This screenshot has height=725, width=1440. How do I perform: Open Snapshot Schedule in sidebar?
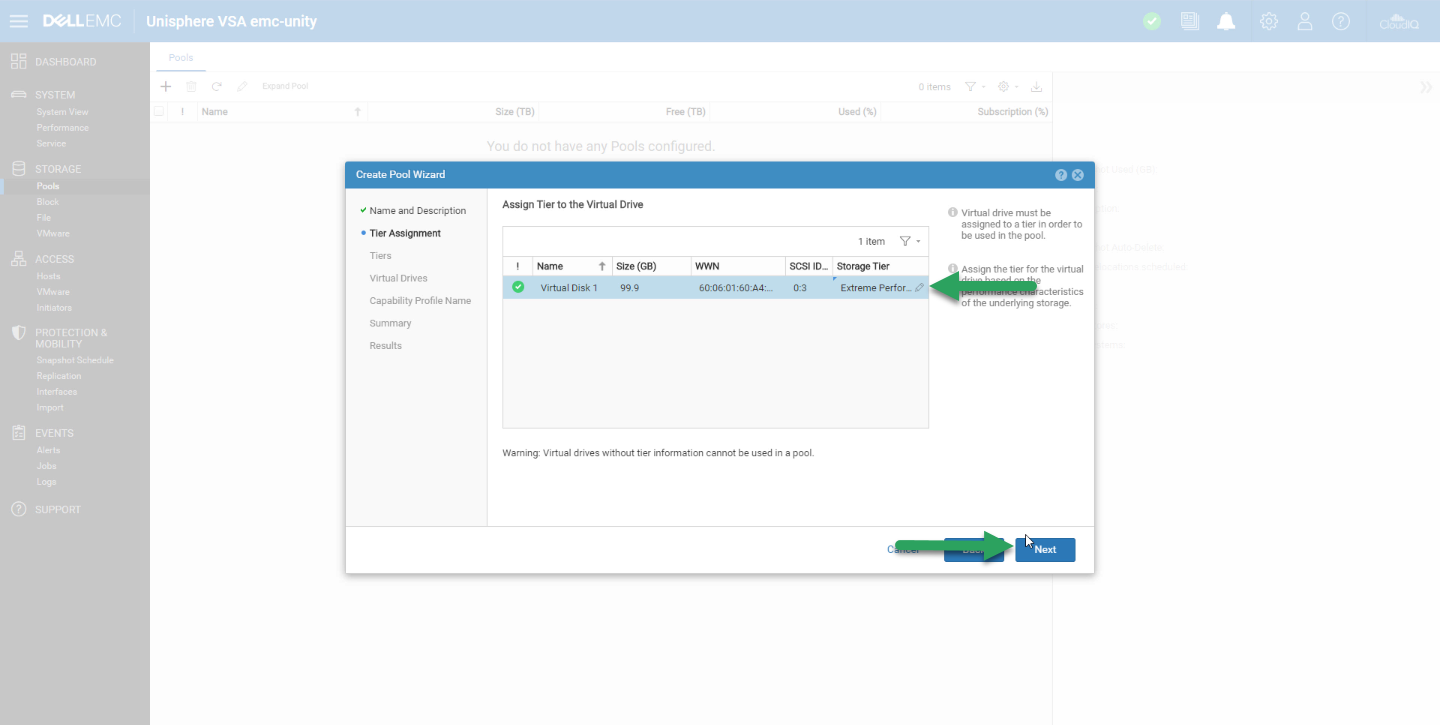[75, 360]
